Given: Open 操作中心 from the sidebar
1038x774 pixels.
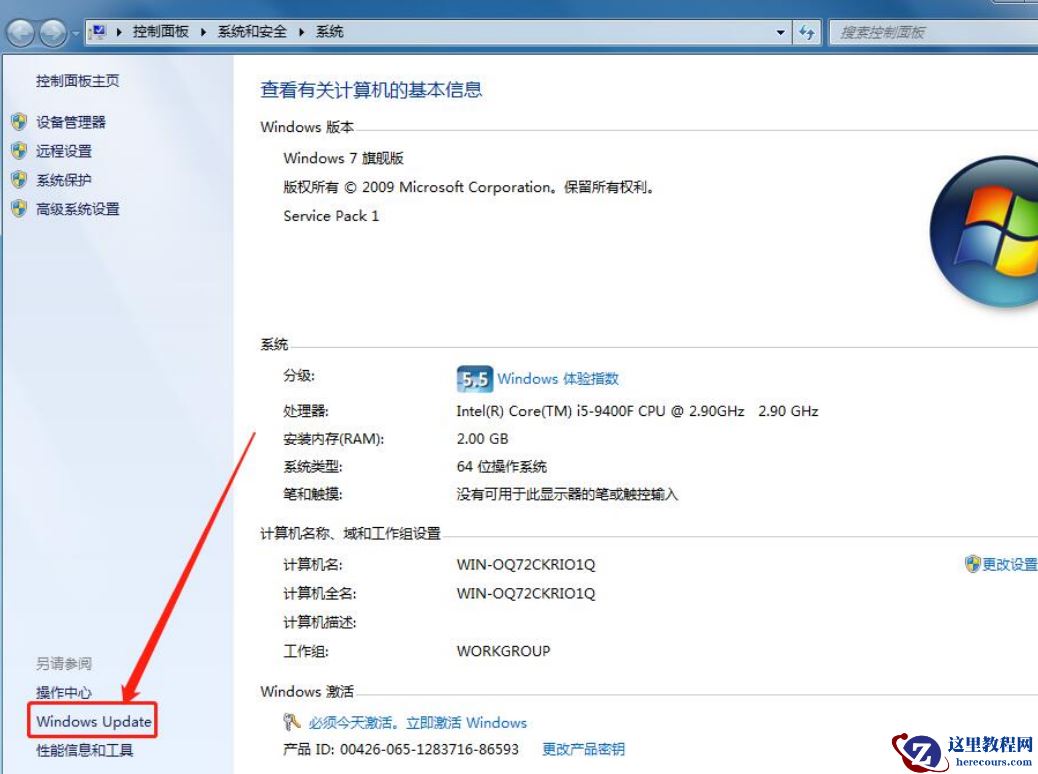Looking at the screenshot, I should point(63,691).
